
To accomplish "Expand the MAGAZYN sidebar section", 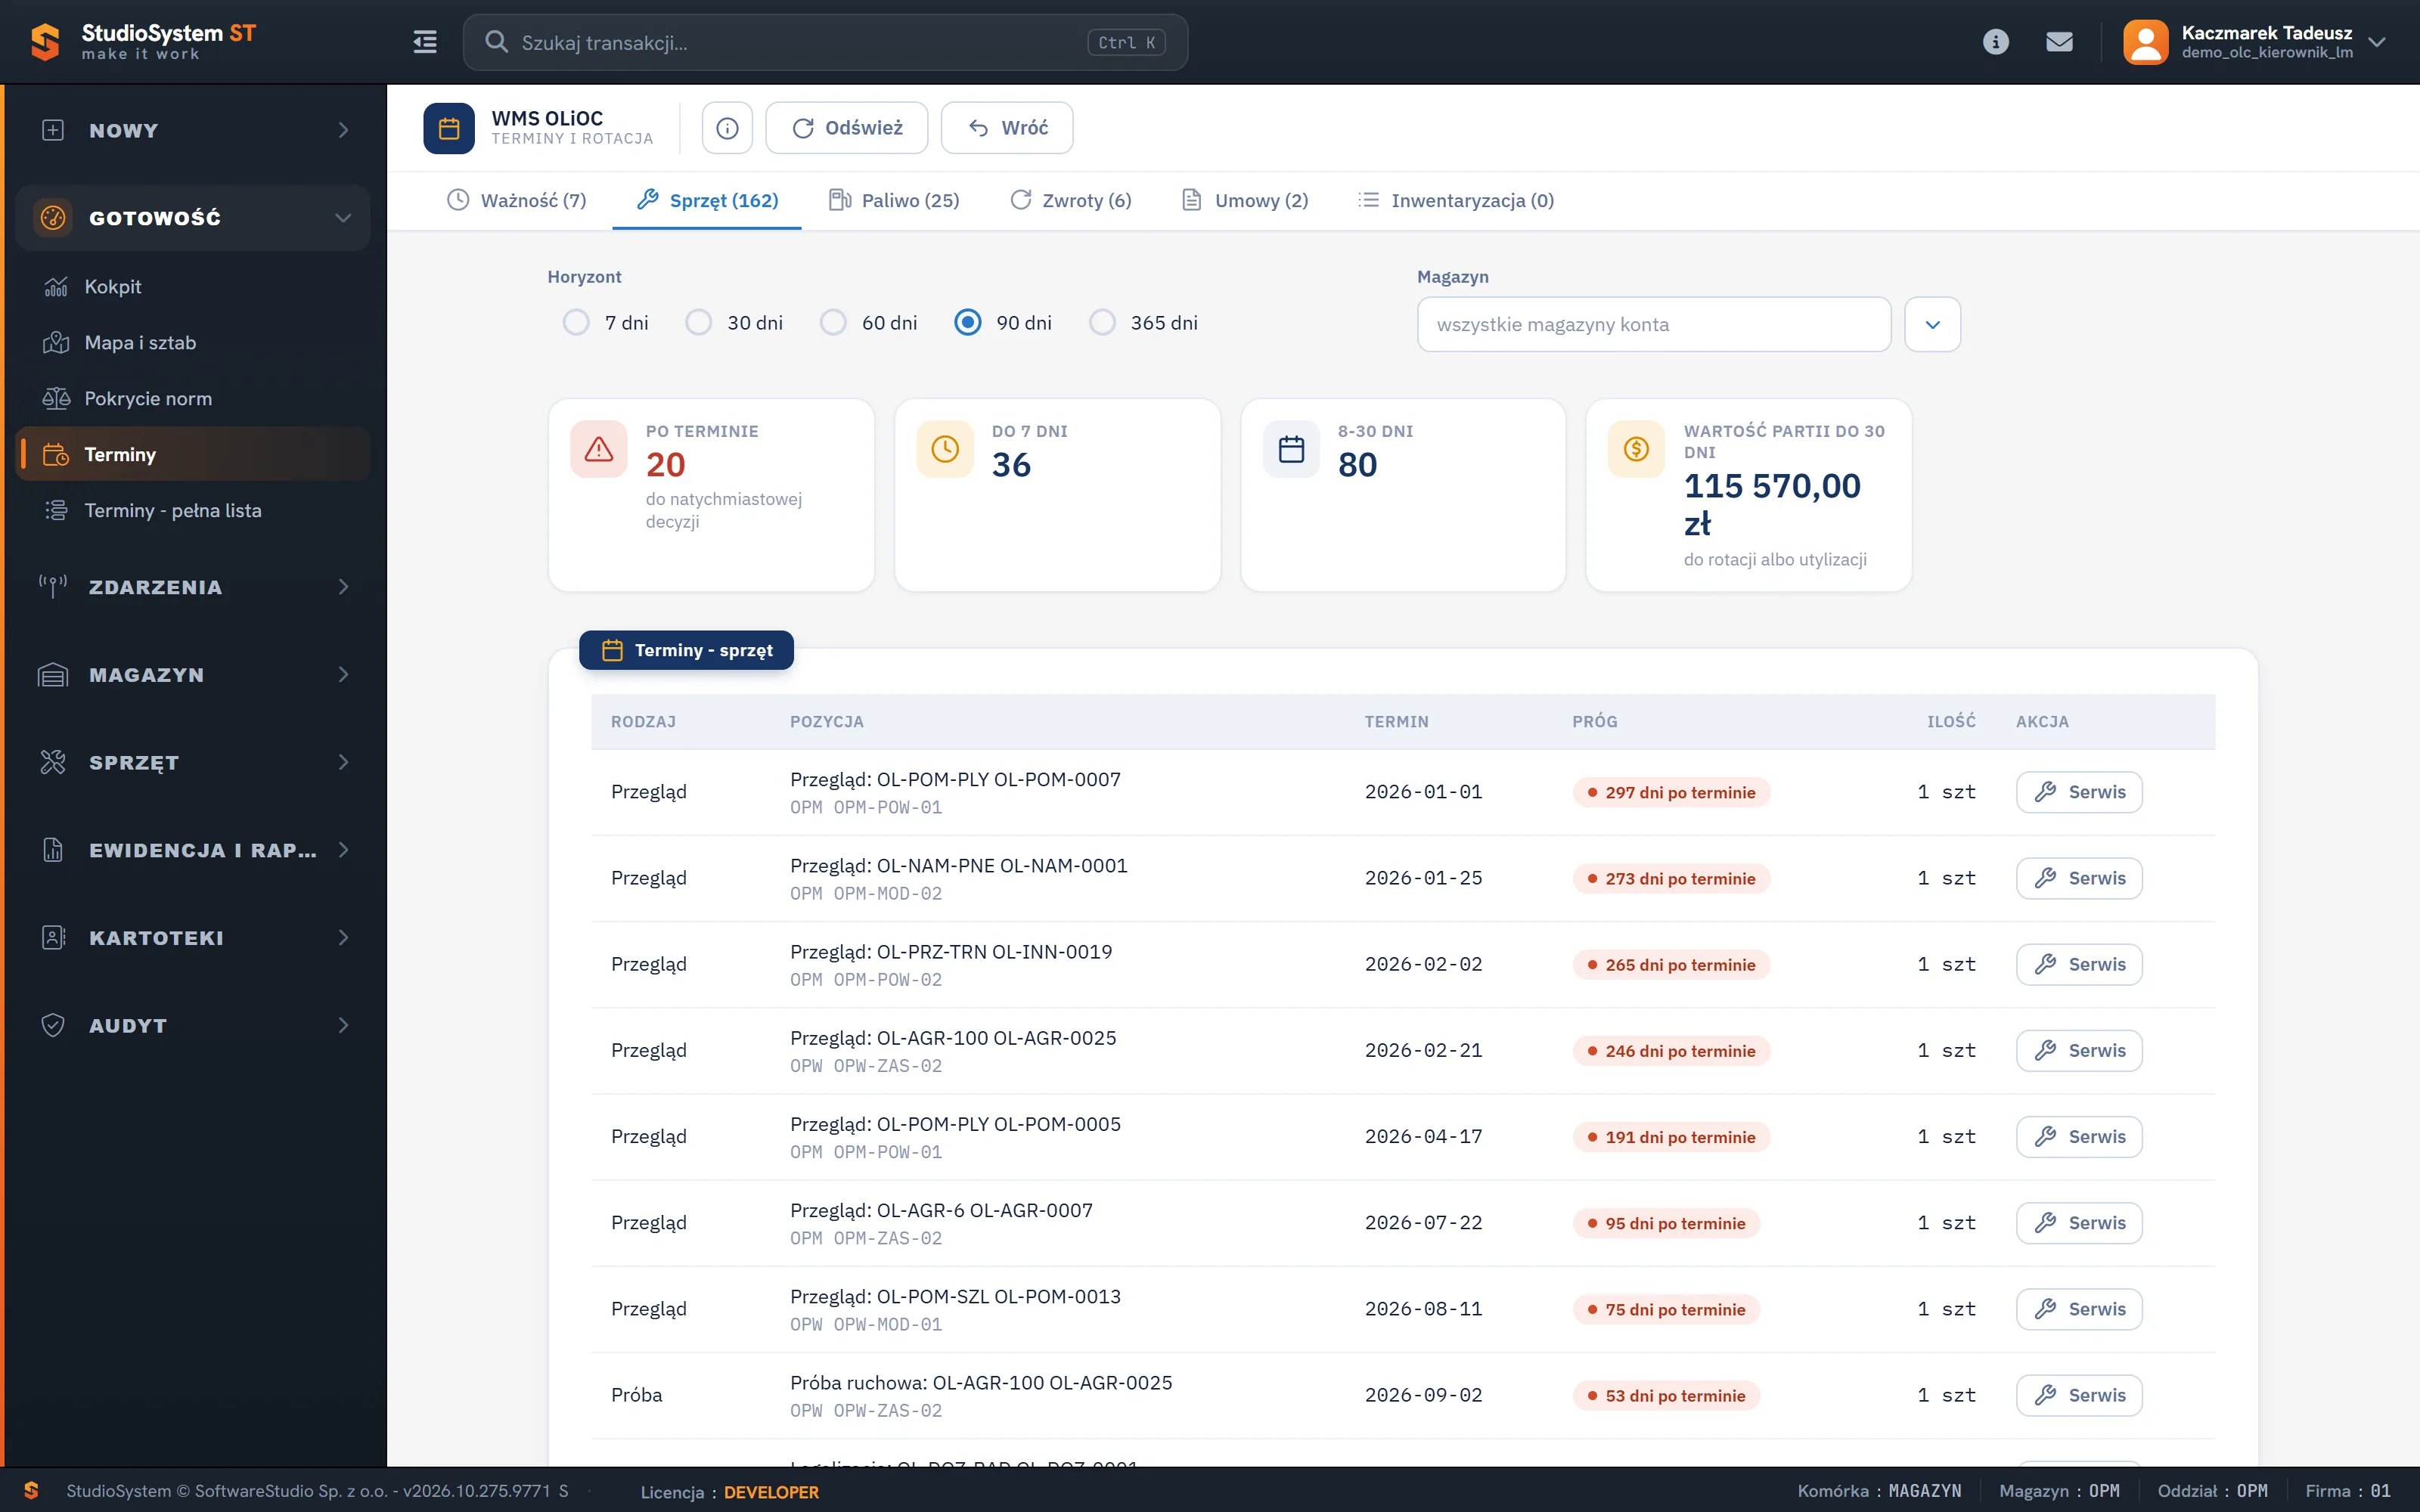I will tap(193, 675).
